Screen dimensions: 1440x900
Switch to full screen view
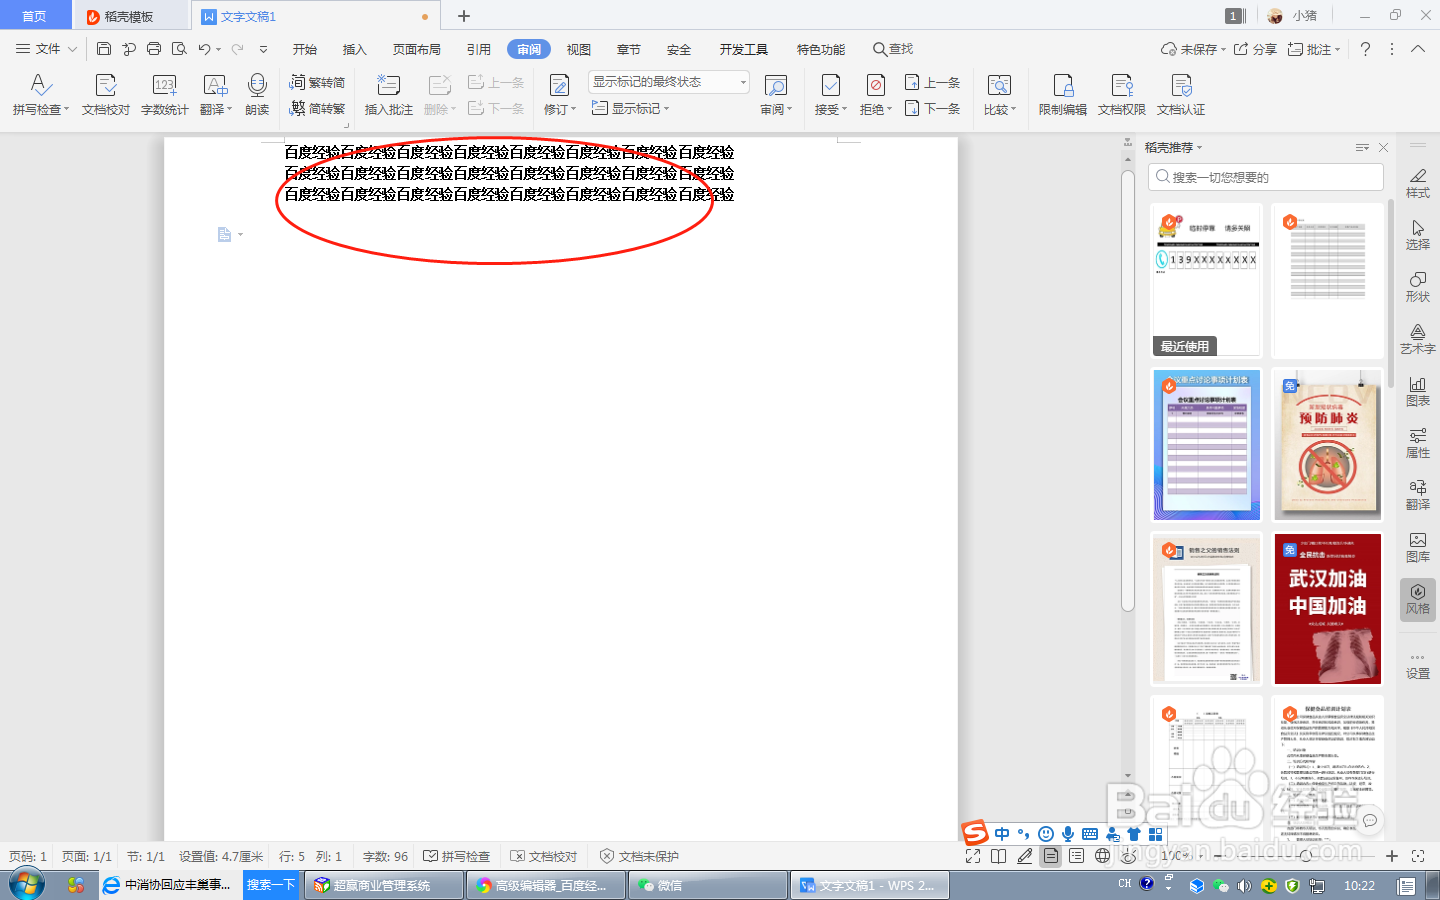[973, 856]
